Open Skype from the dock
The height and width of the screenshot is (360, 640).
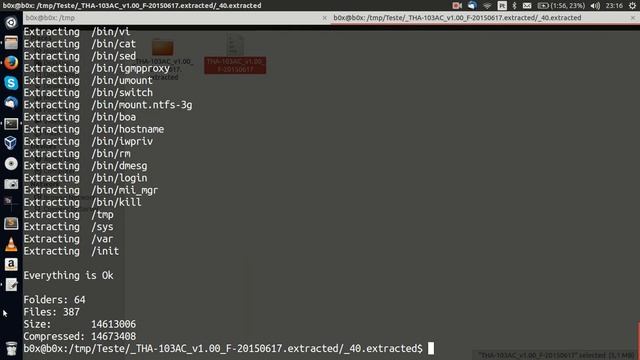[11, 83]
